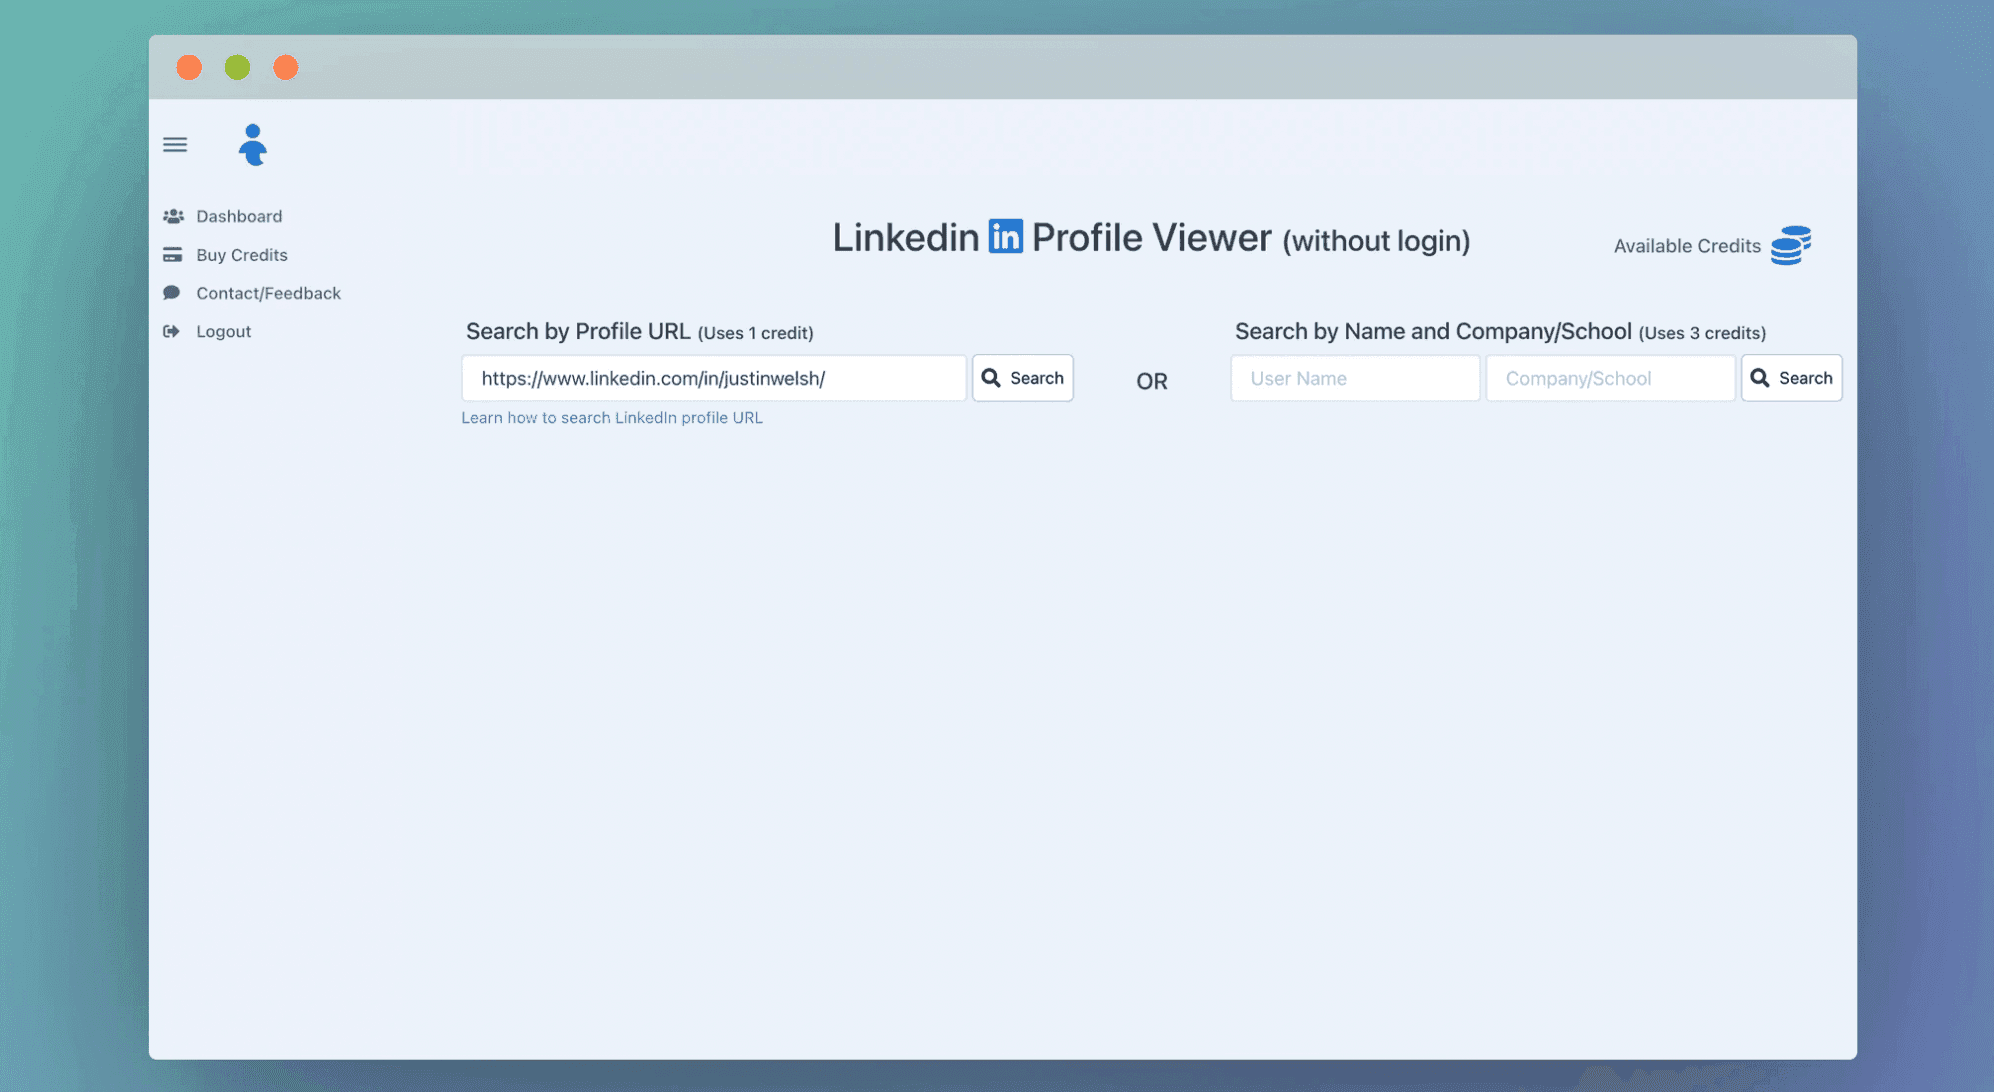Click Contact/Feedback link
Image resolution: width=1994 pixels, height=1092 pixels.
click(x=269, y=292)
